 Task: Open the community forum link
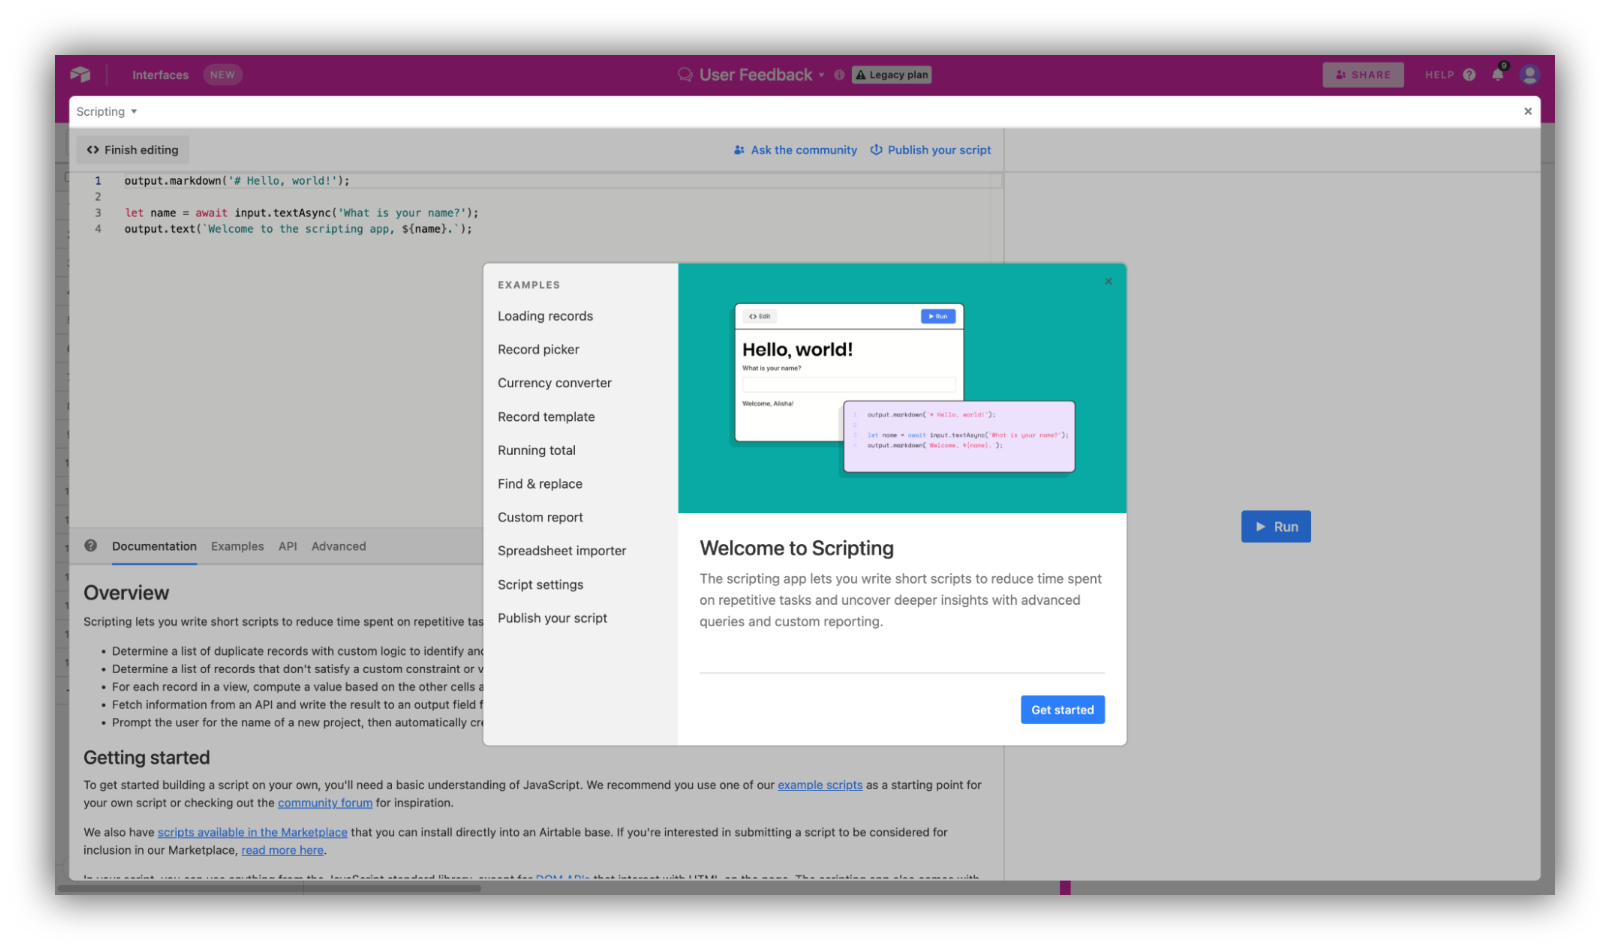pos(325,803)
